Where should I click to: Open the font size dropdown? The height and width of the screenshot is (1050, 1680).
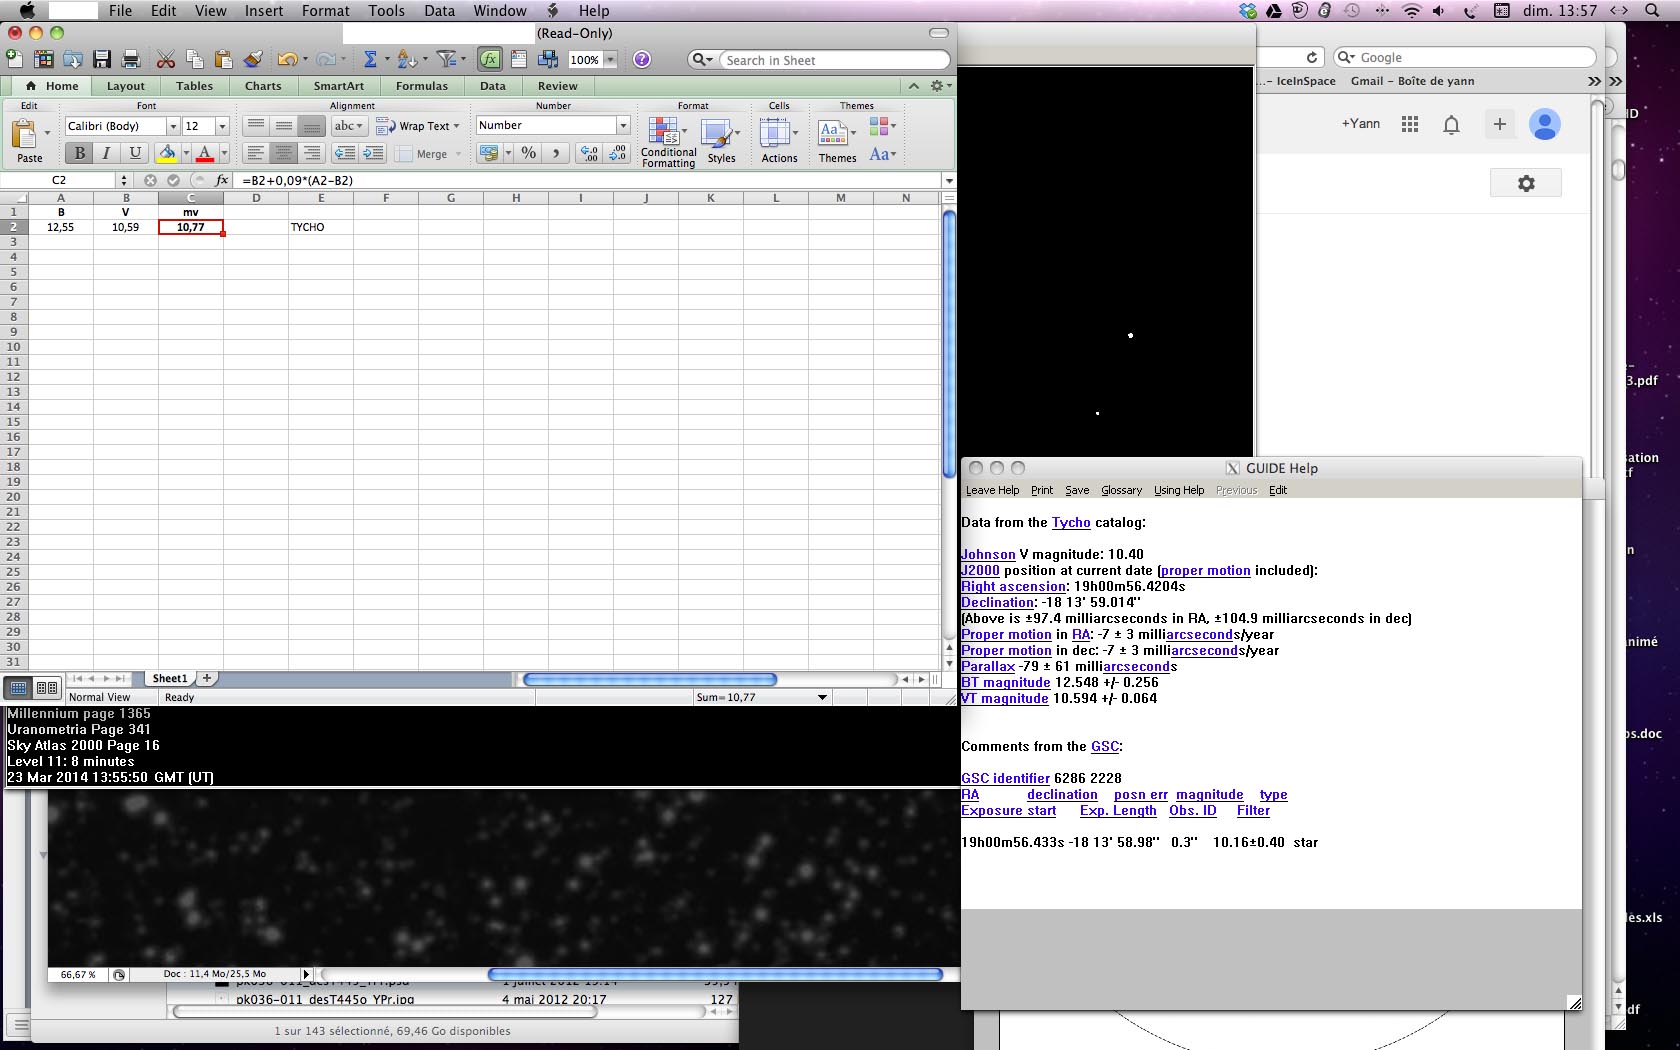point(222,126)
